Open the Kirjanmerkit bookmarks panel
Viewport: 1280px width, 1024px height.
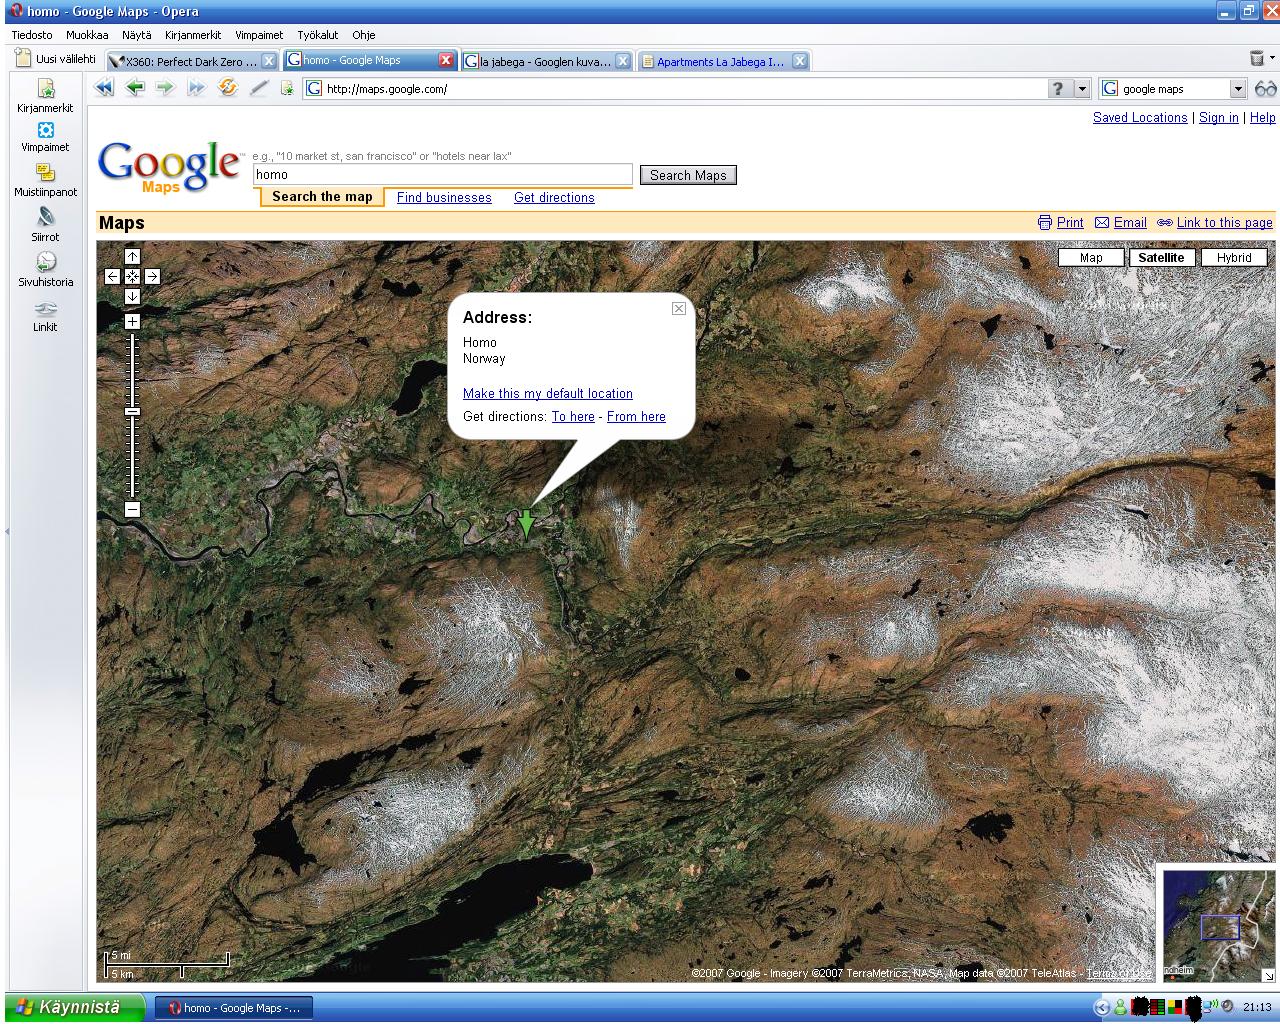(x=45, y=96)
